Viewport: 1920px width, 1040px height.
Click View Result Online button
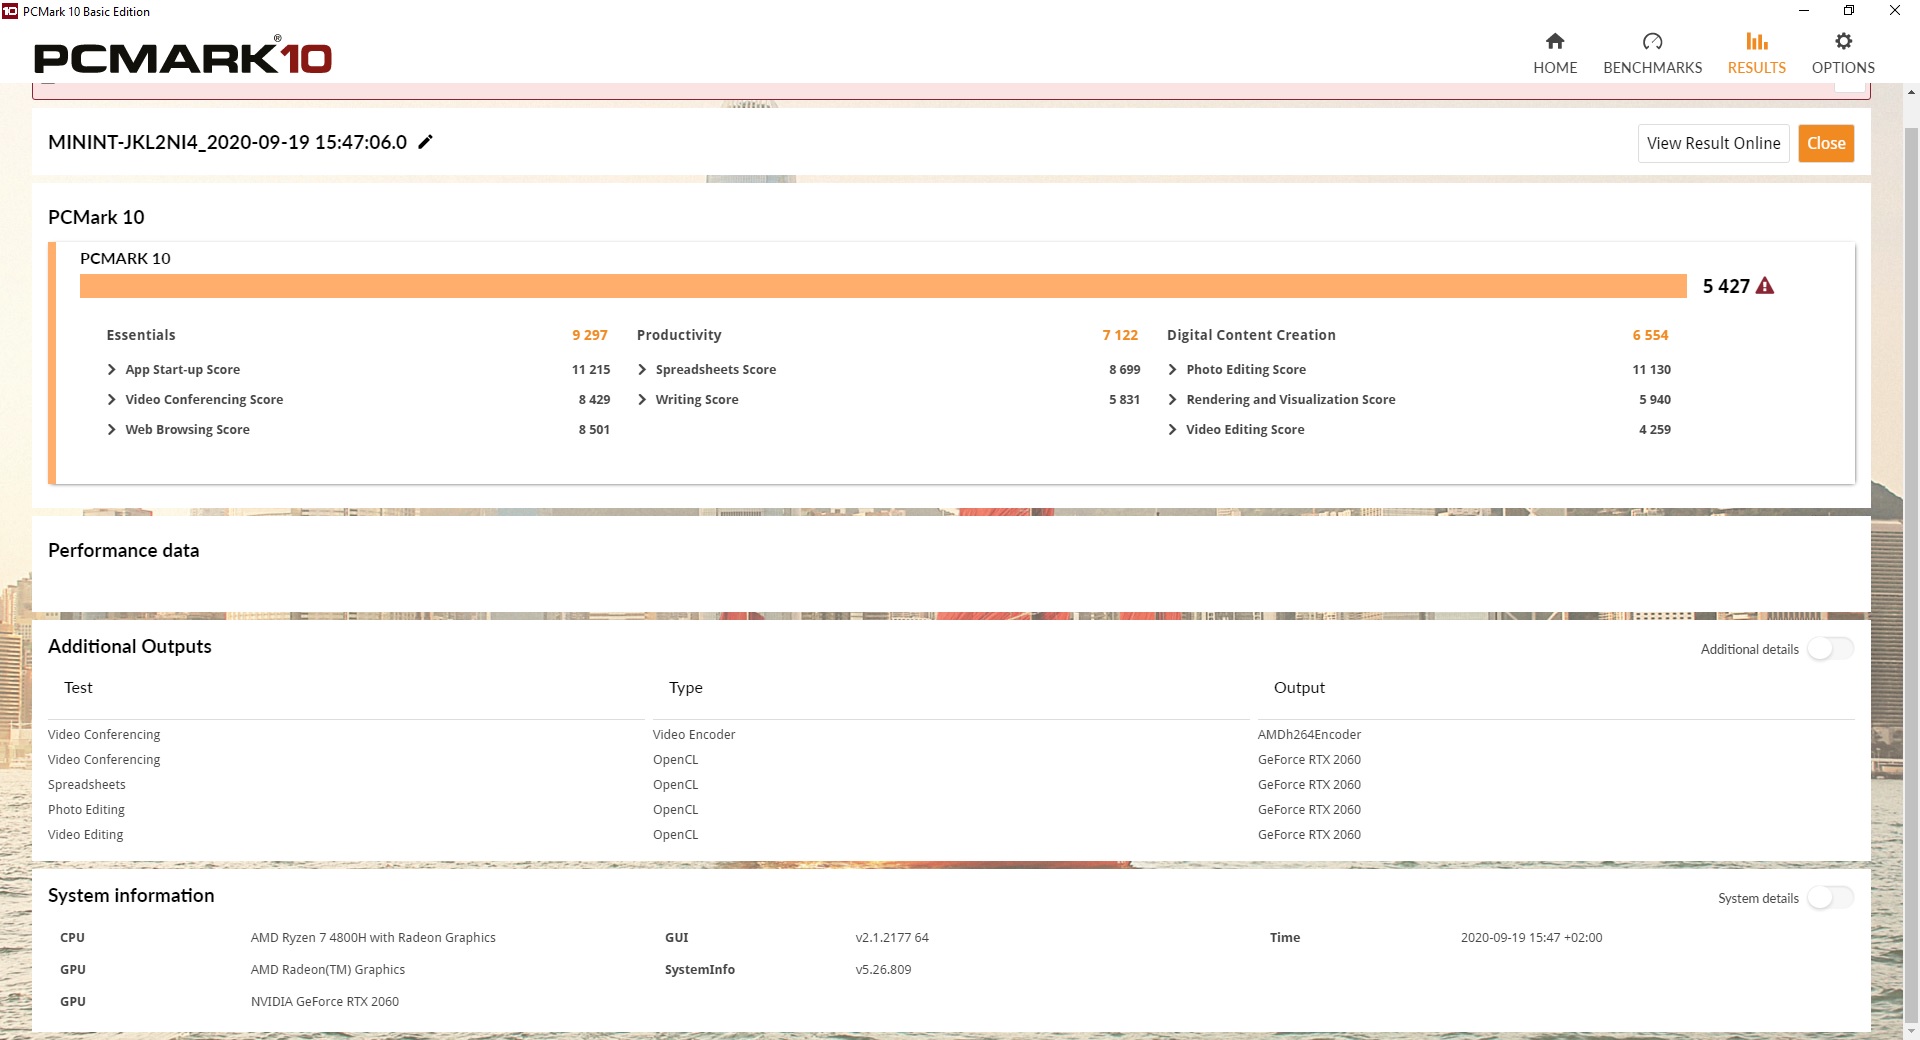coord(1713,143)
